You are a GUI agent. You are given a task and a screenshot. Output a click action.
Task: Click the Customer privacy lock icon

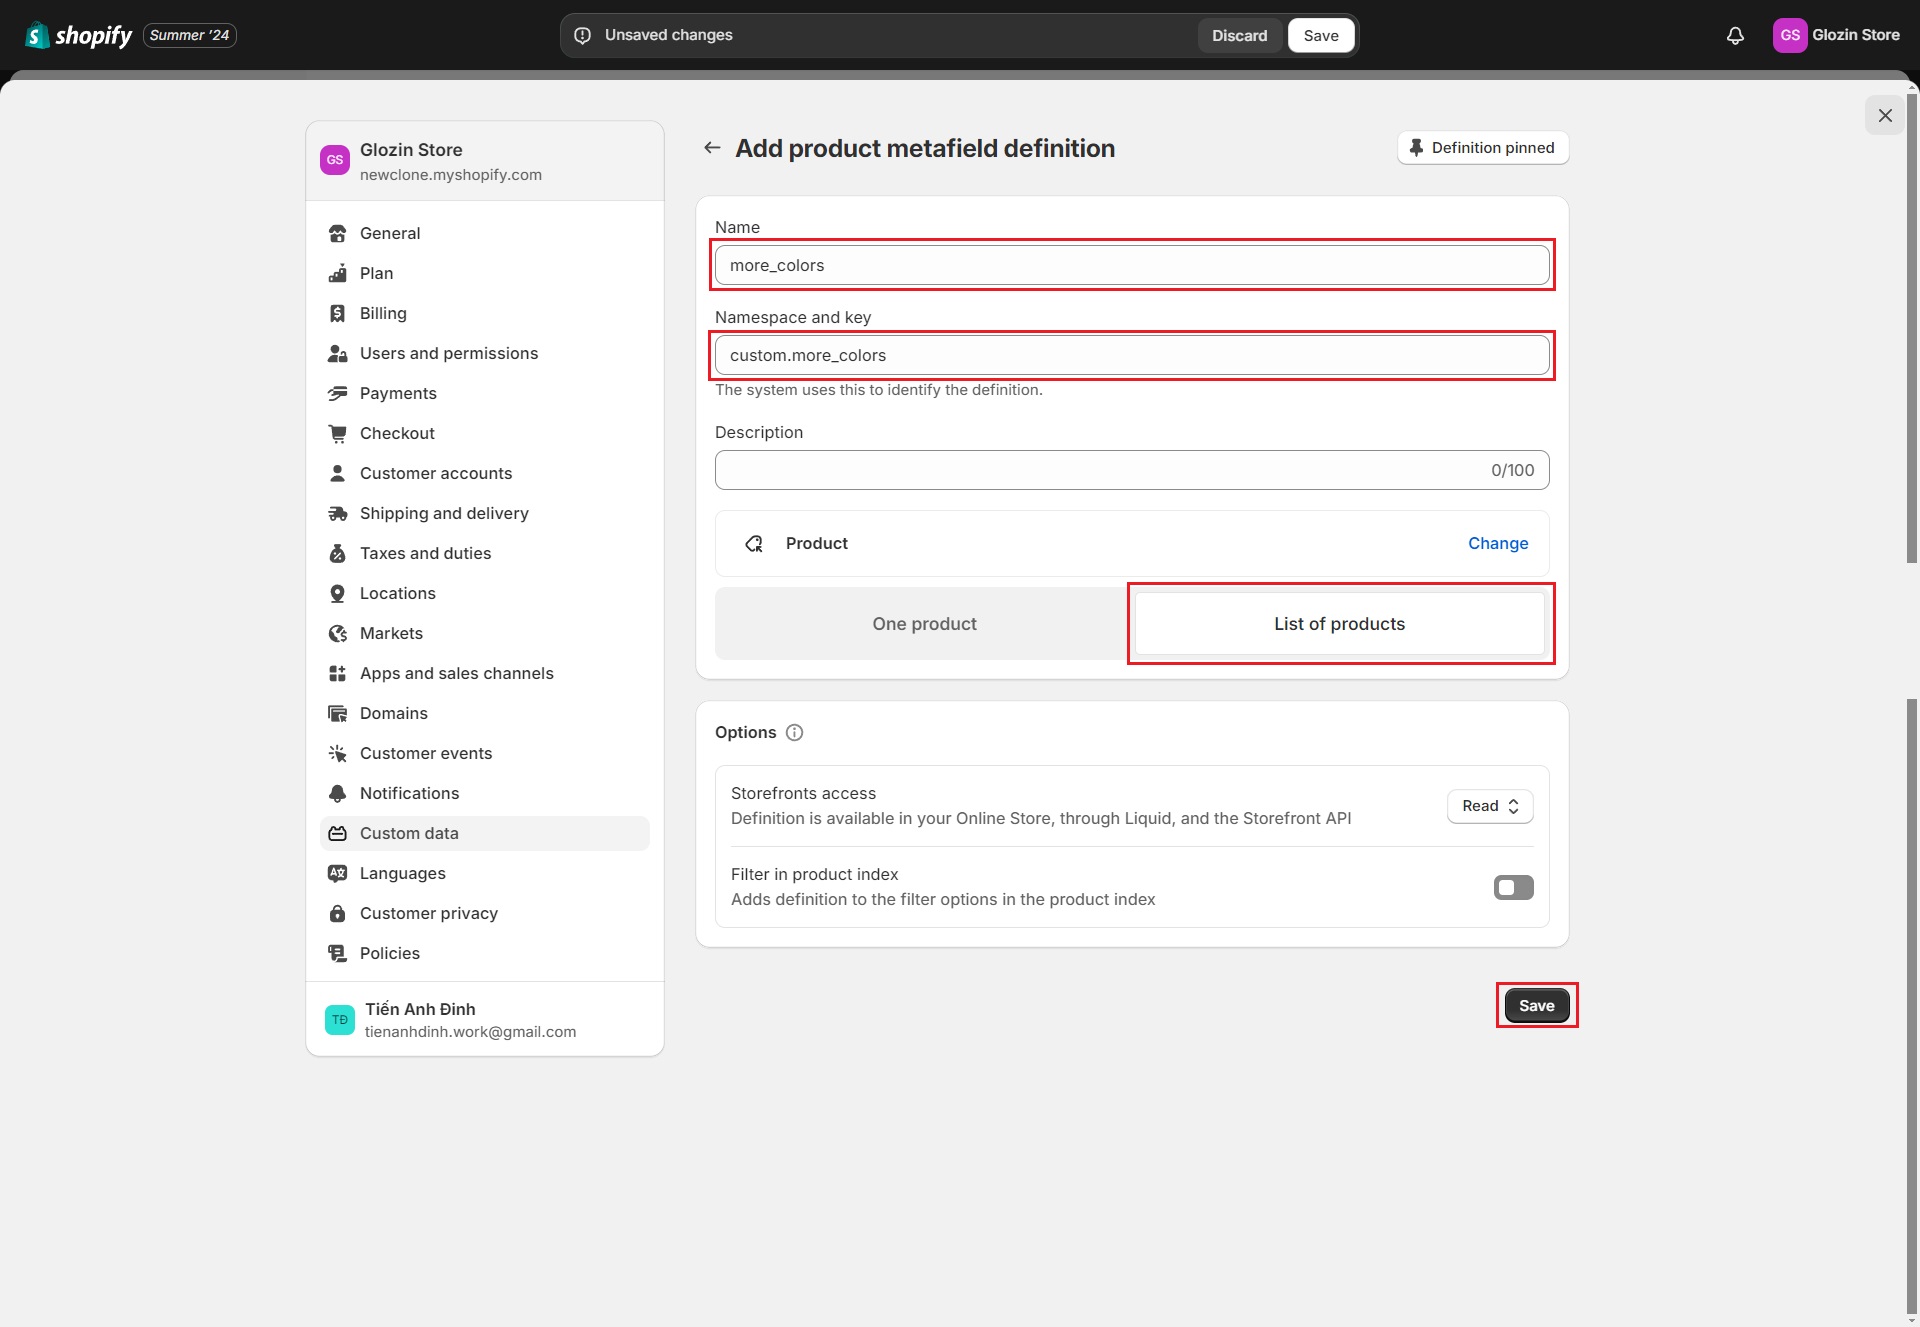coord(338,914)
